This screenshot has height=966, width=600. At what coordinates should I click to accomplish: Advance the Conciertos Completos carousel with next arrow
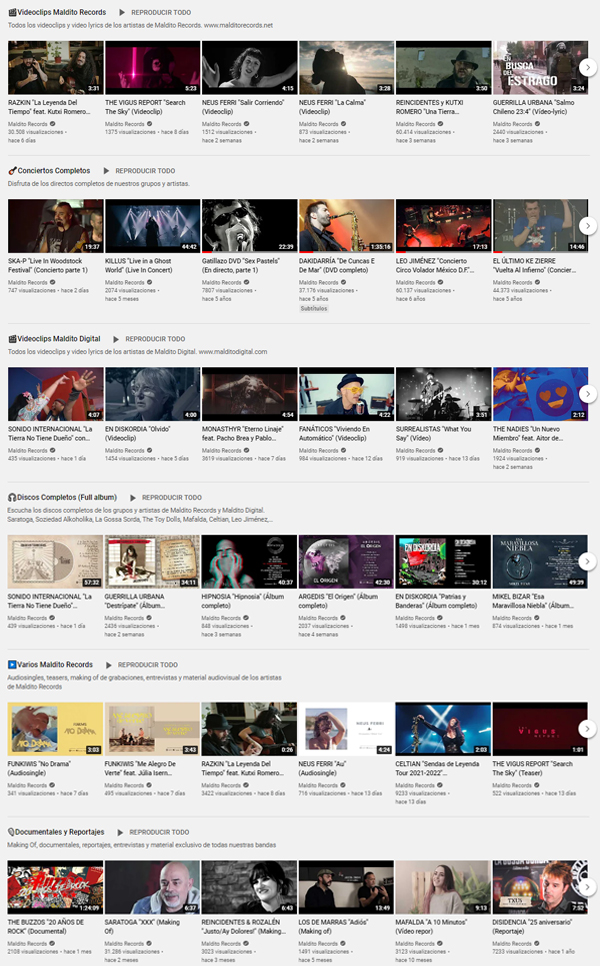[x=588, y=225]
